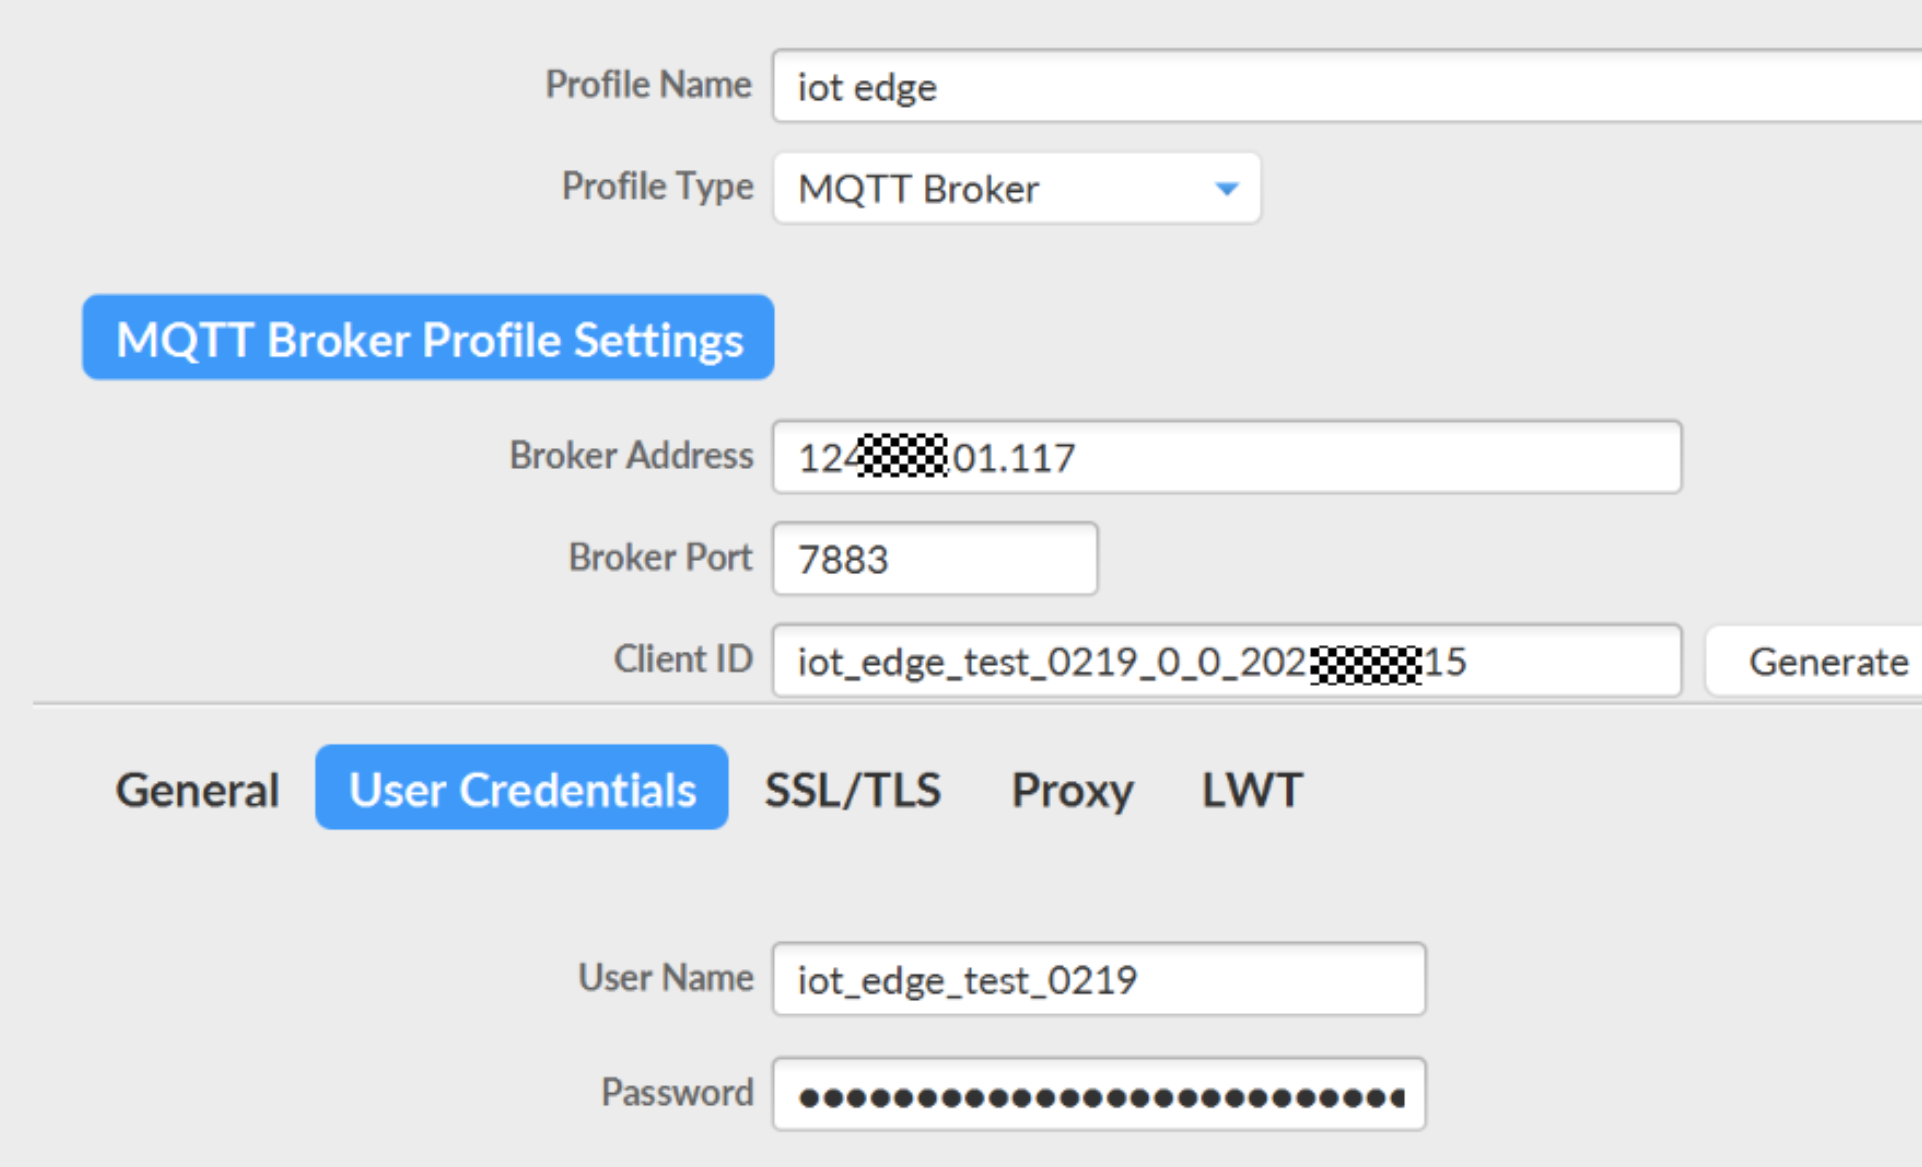This screenshot has width=1922, height=1167.
Task: Click the Profile Name label
Action: pos(648,85)
